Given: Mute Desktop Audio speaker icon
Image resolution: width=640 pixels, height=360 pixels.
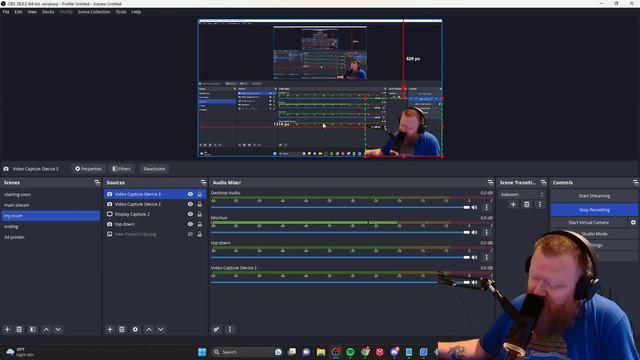Looking at the screenshot, I should click(474, 207).
